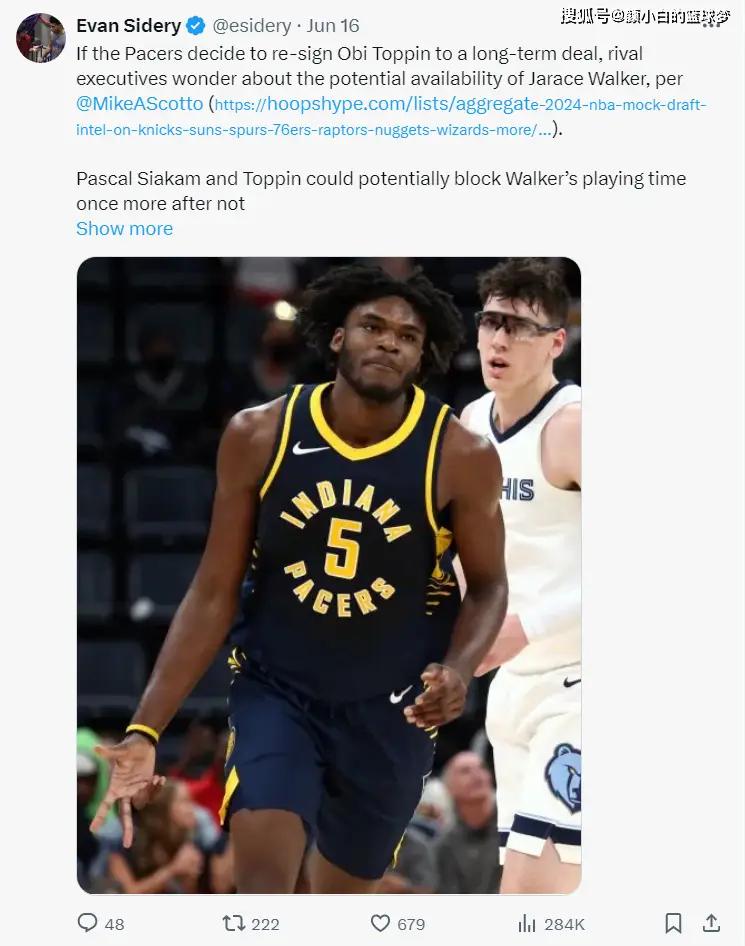Open the Pacers player photo
The image size is (745, 946).
click(x=329, y=575)
